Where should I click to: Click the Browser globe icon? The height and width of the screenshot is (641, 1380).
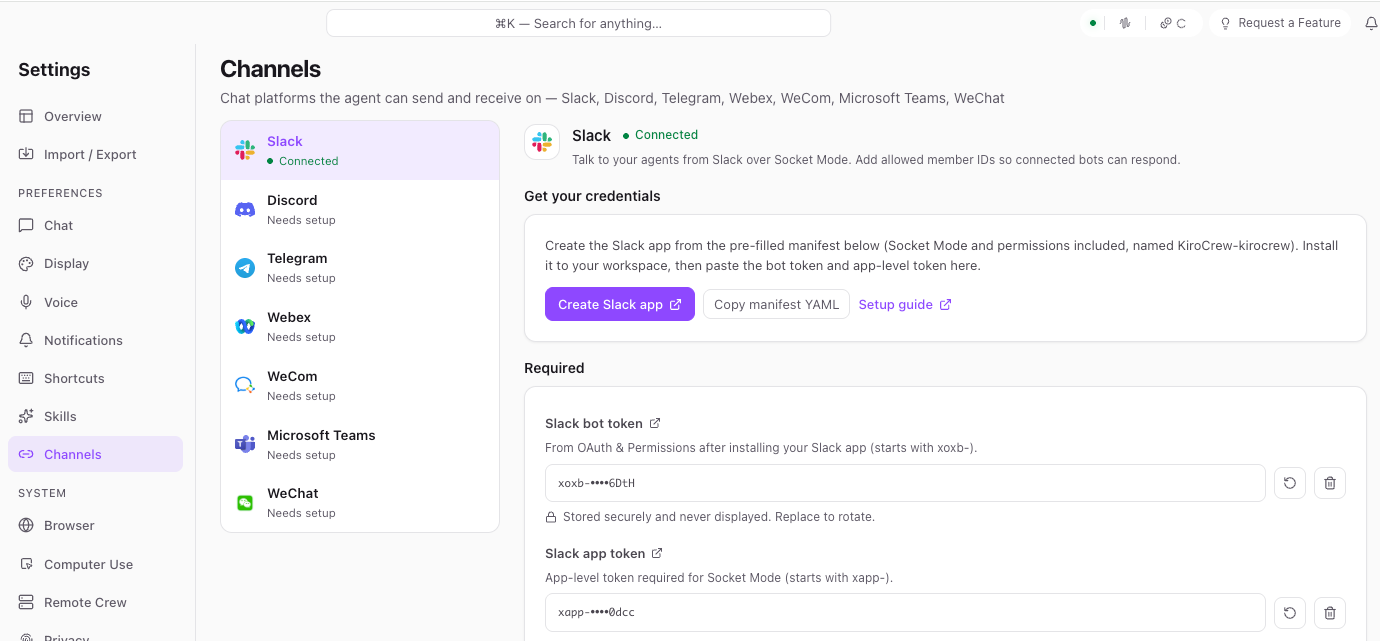(26, 525)
